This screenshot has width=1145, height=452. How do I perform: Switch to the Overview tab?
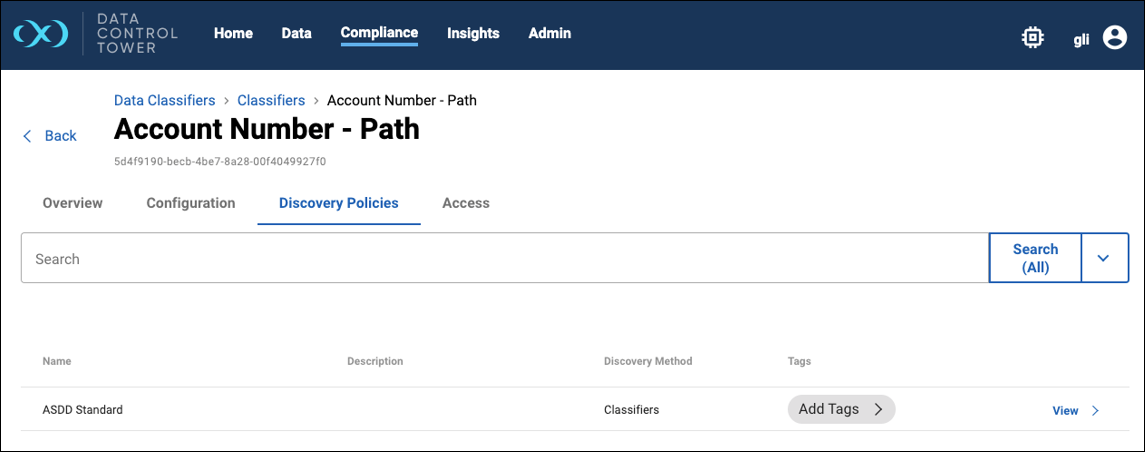pyautogui.click(x=72, y=203)
